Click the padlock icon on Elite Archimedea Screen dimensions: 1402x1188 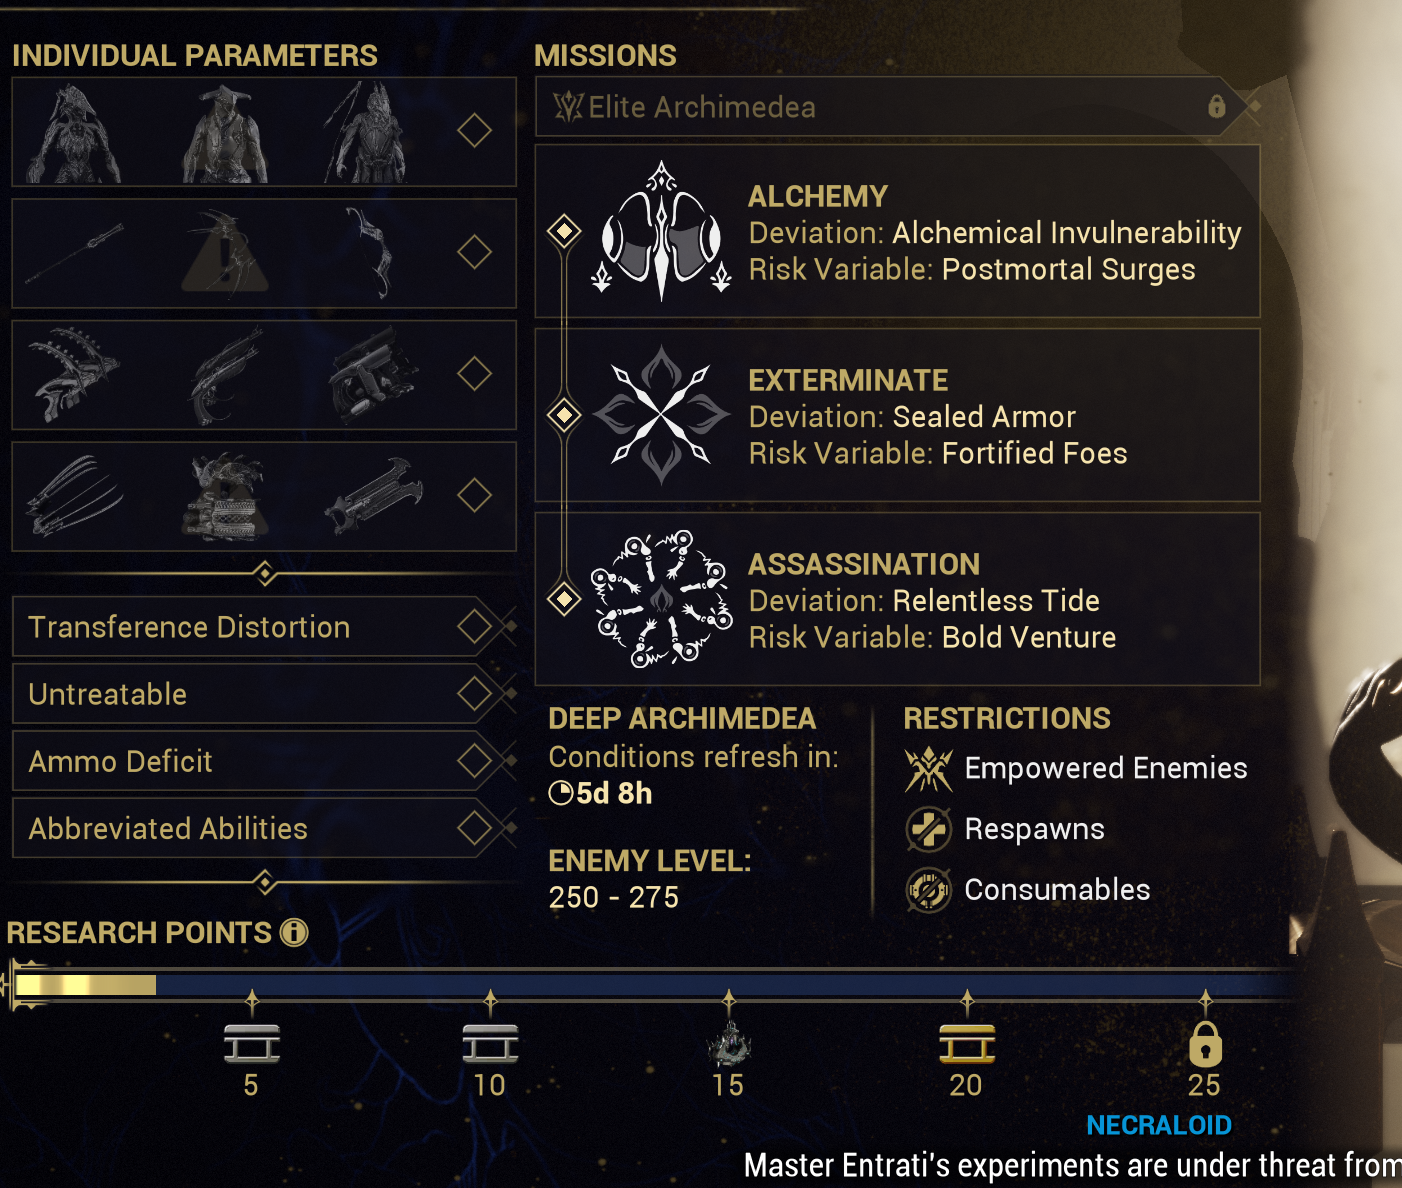pos(1216,106)
